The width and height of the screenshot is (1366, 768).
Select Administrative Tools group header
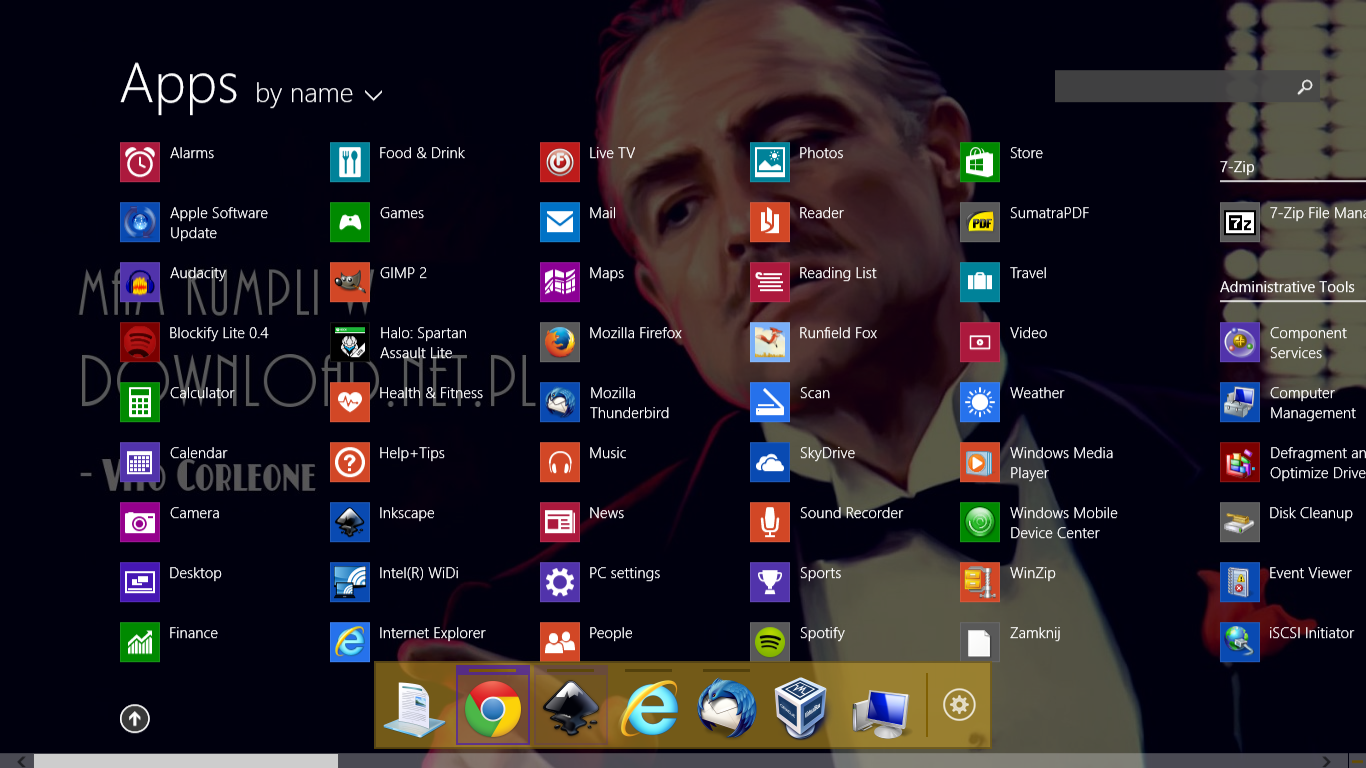1287,287
